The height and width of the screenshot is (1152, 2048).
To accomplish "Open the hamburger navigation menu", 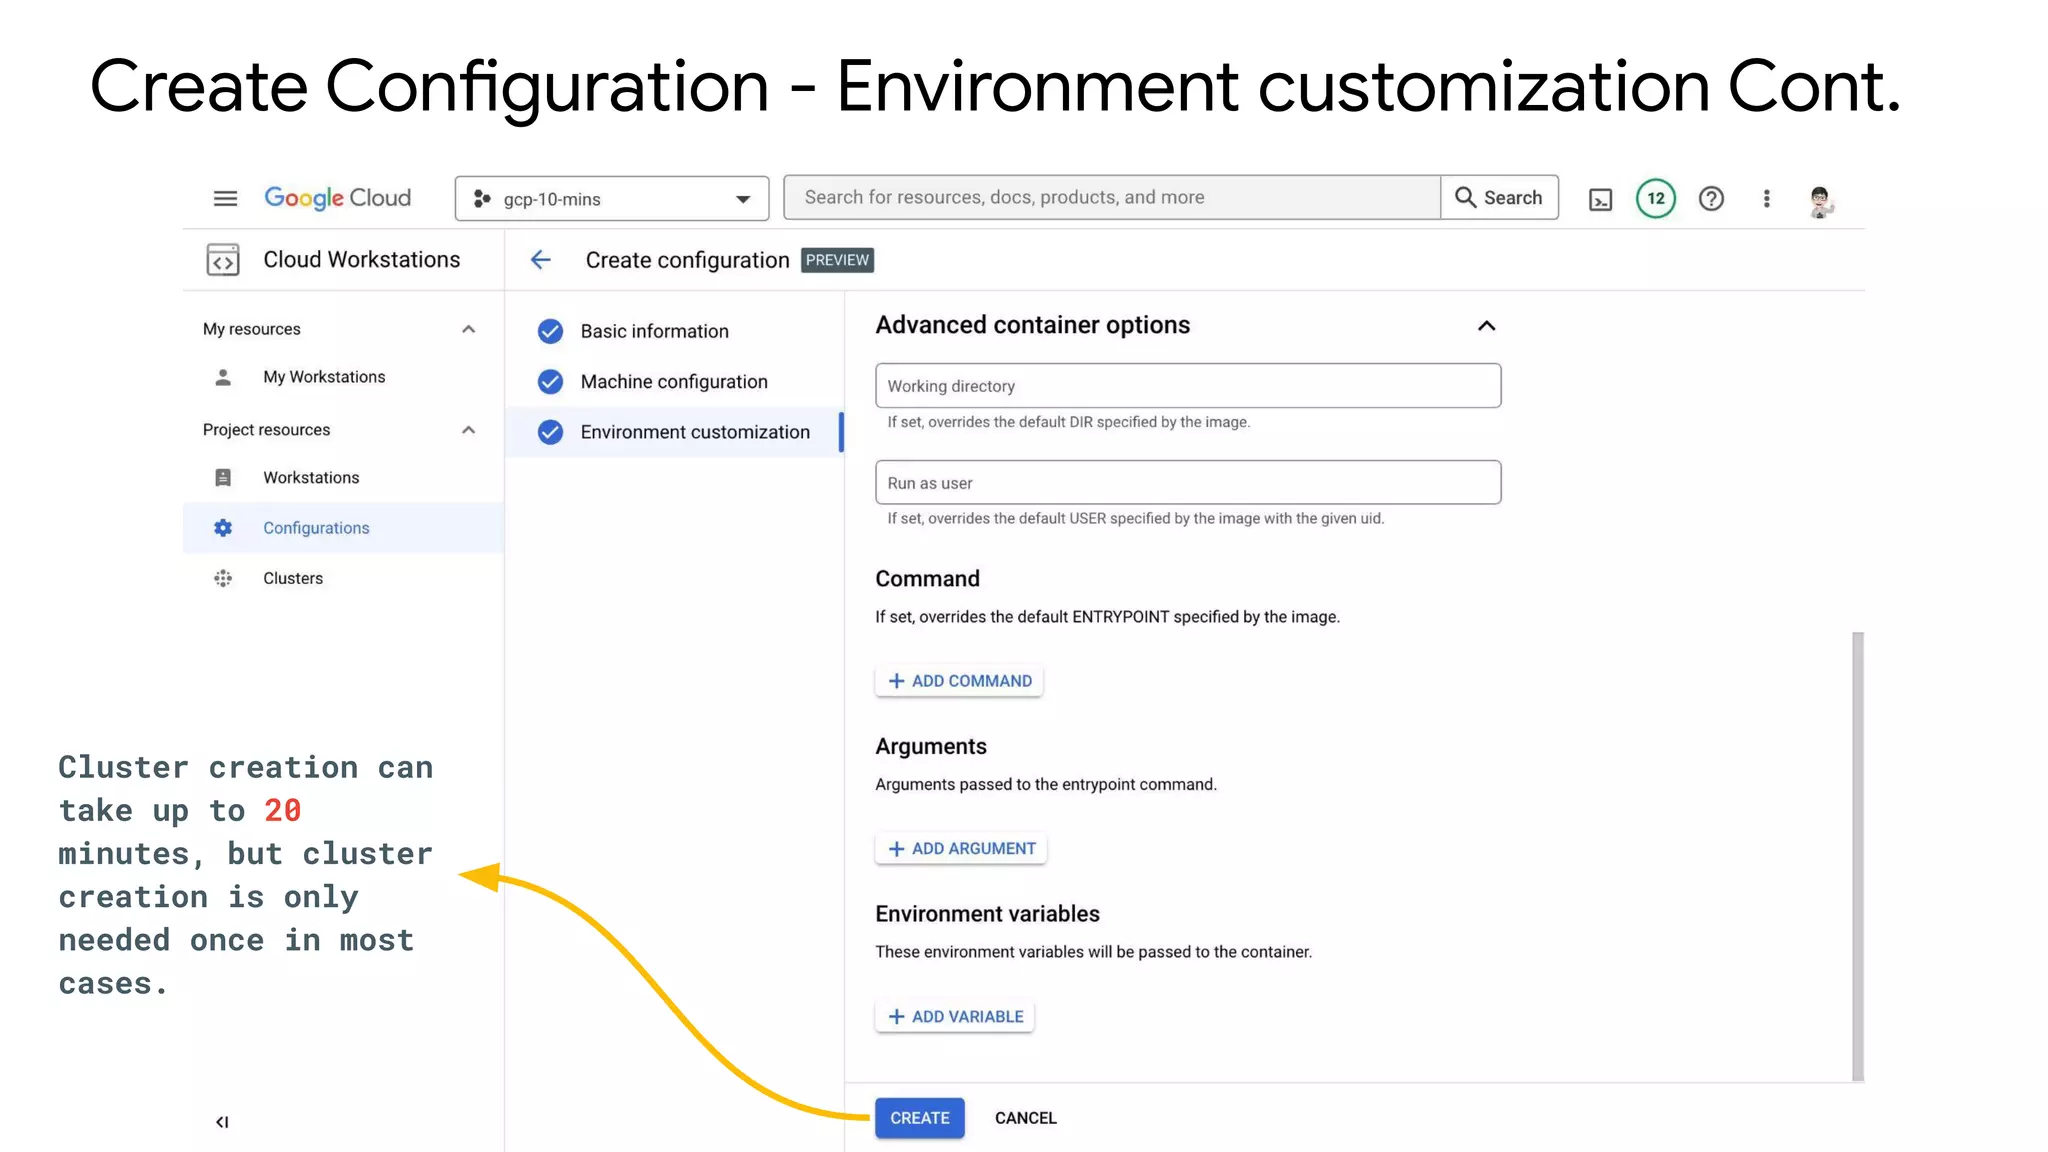I will (225, 198).
